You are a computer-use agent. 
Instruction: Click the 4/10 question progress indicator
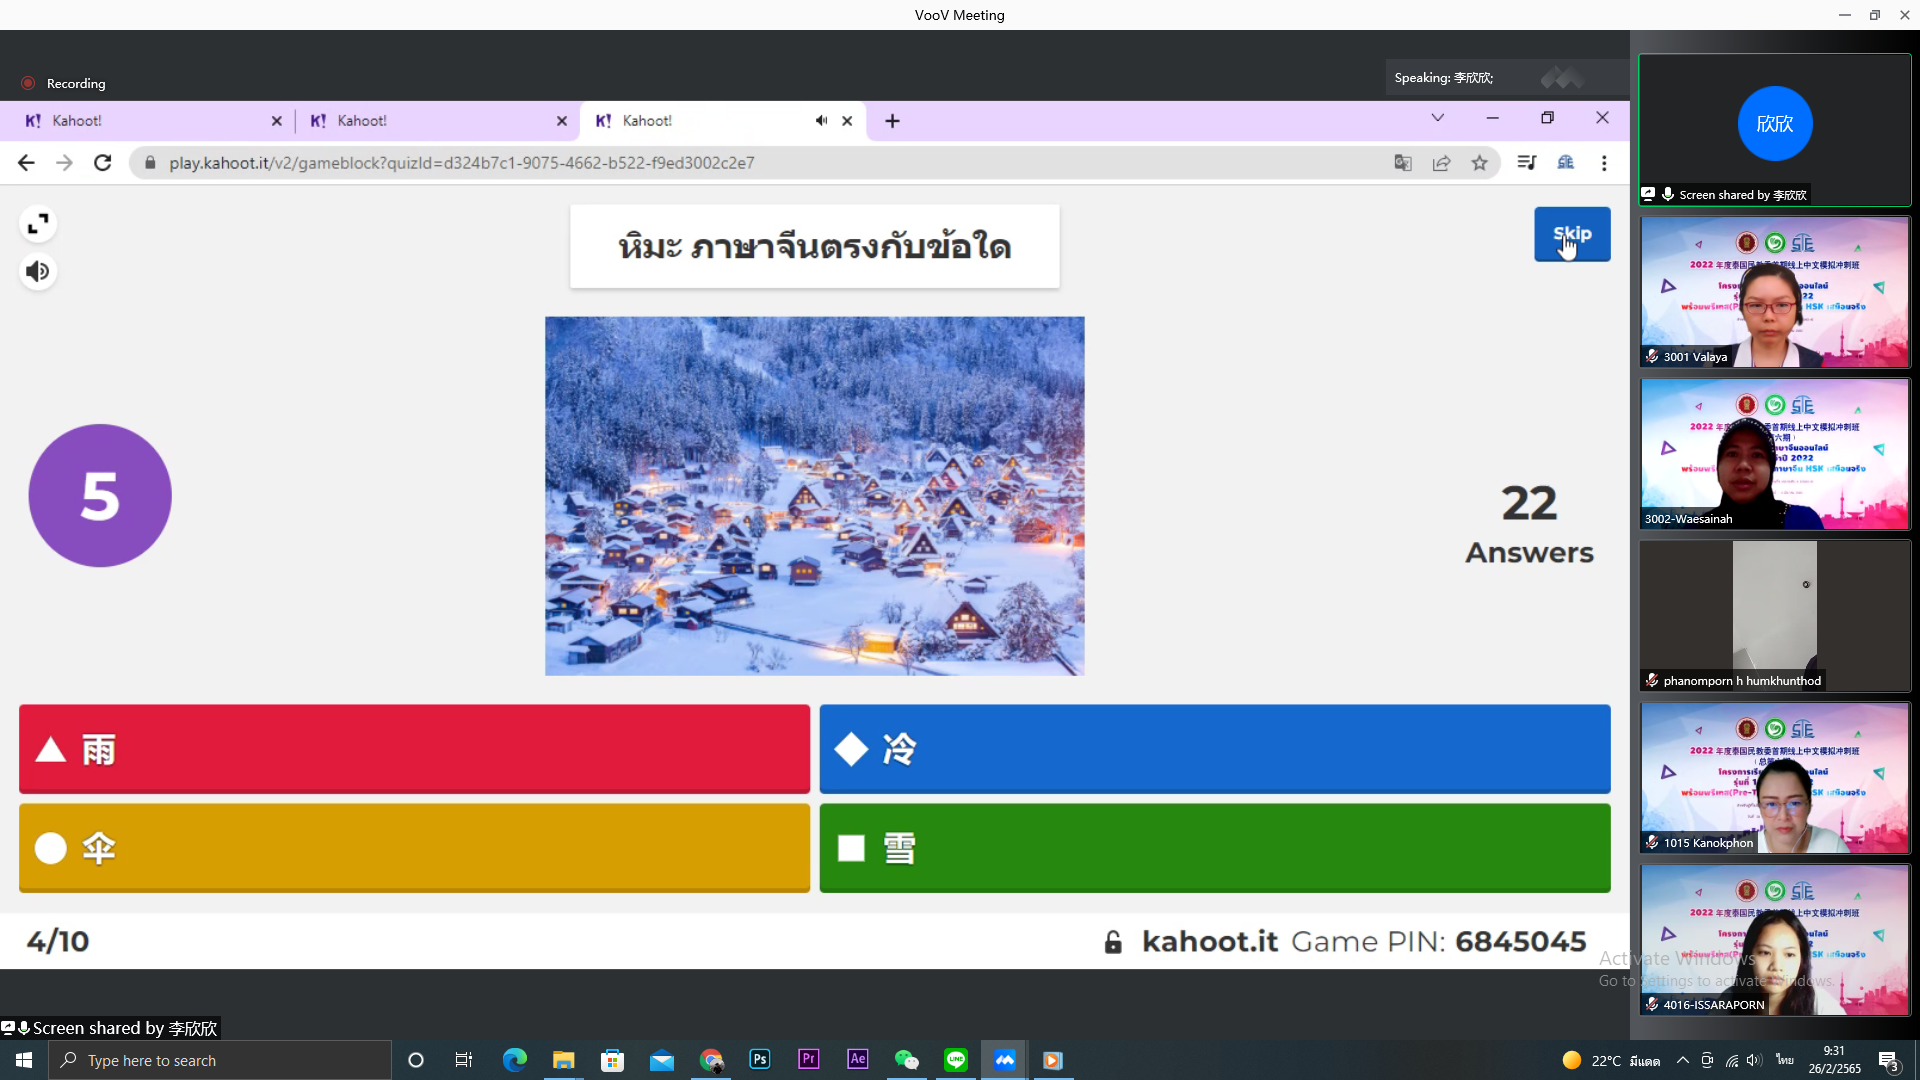click(x=58, y=941)
